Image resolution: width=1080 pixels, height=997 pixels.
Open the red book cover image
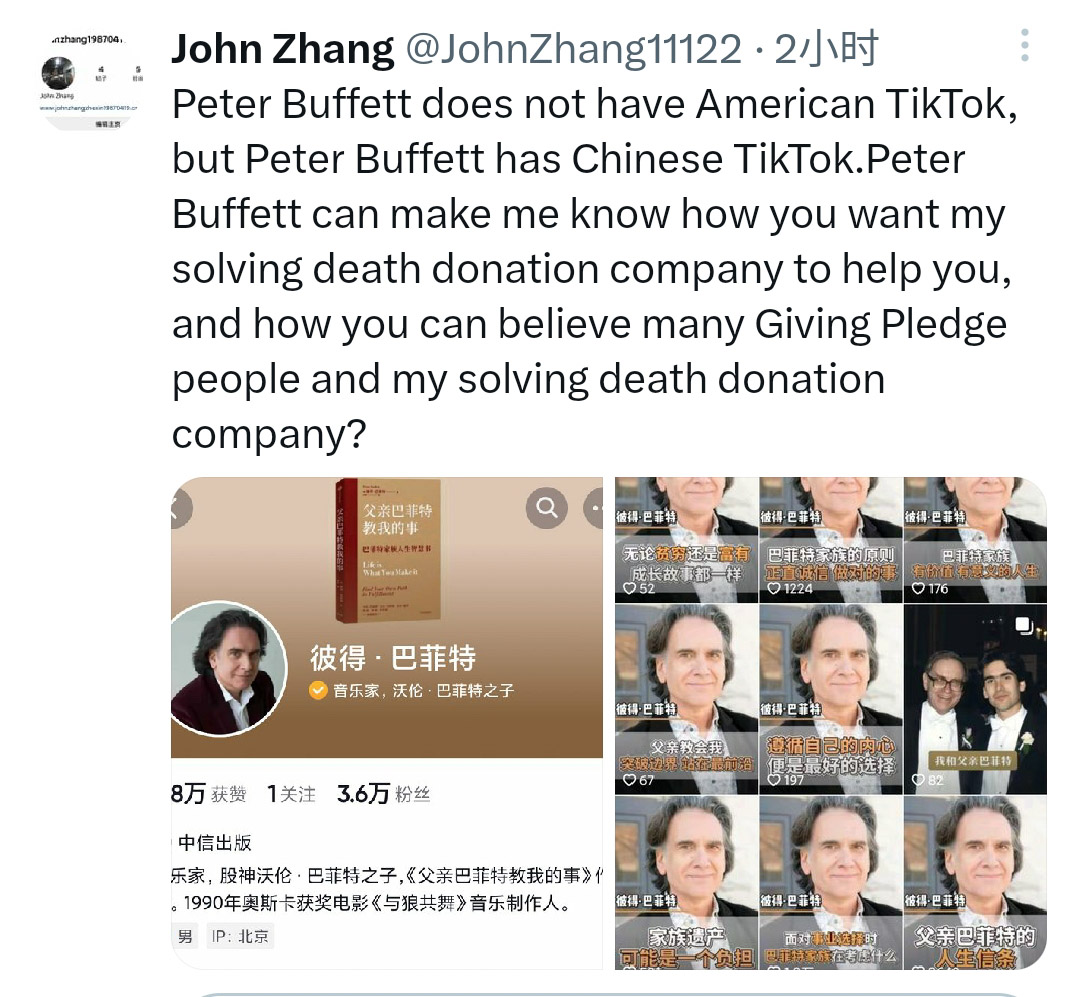pos(387,549)
